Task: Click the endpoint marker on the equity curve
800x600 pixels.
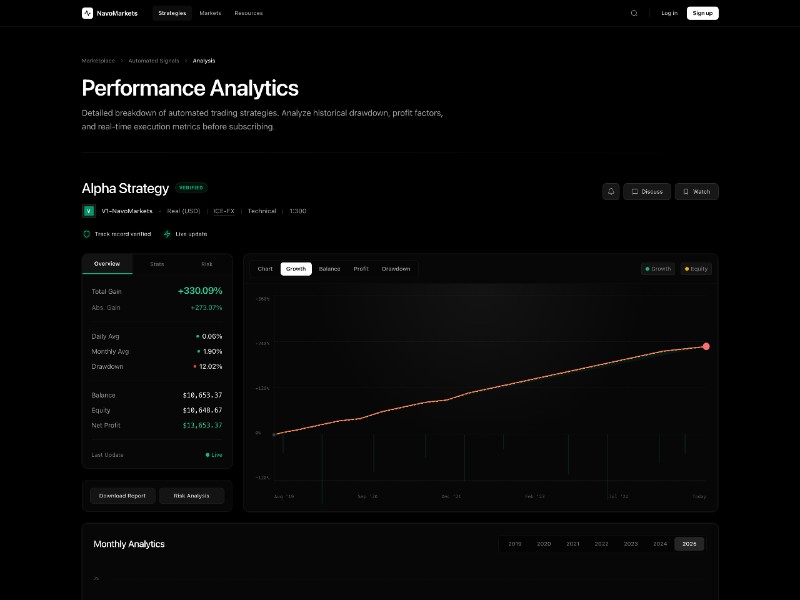Action: point(706,345)
